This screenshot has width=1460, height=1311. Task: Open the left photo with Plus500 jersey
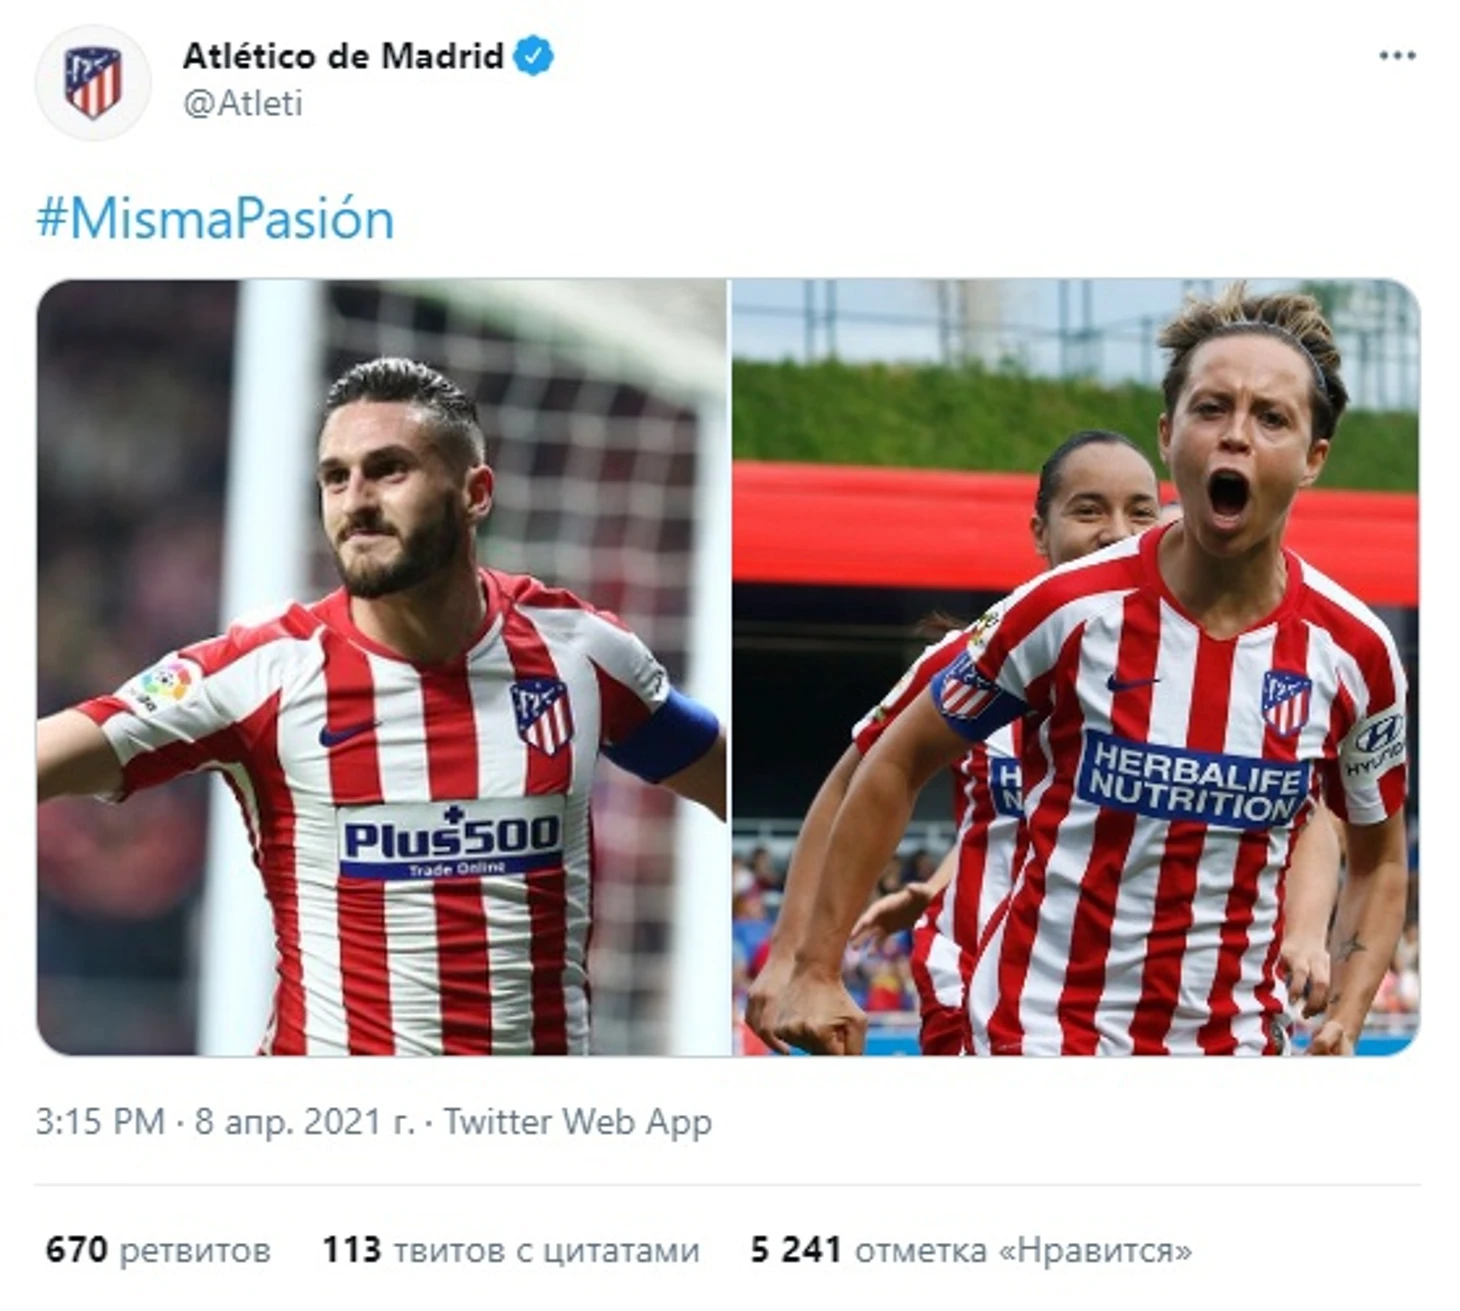(x=382, y=667)
